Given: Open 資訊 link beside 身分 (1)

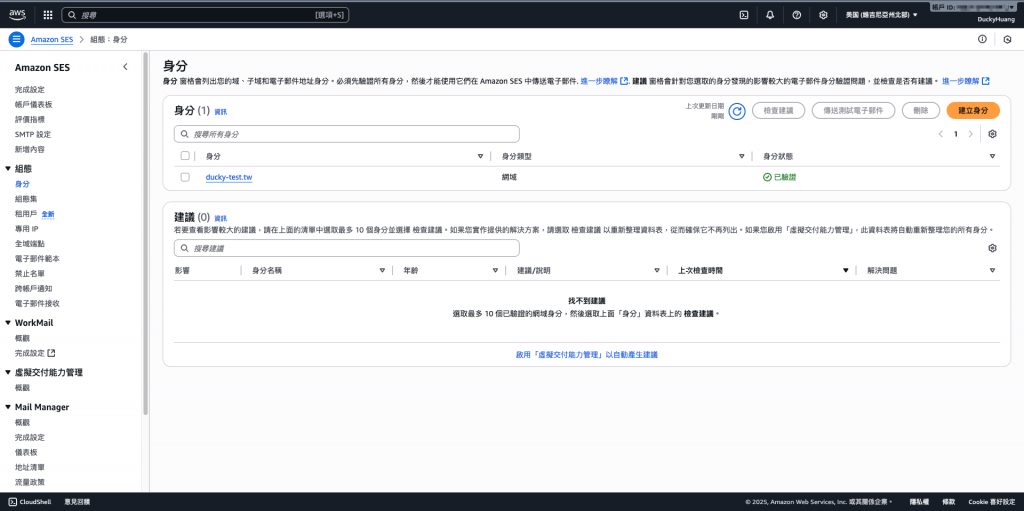Looking at the screenshot, I should (x=221, y=112).
